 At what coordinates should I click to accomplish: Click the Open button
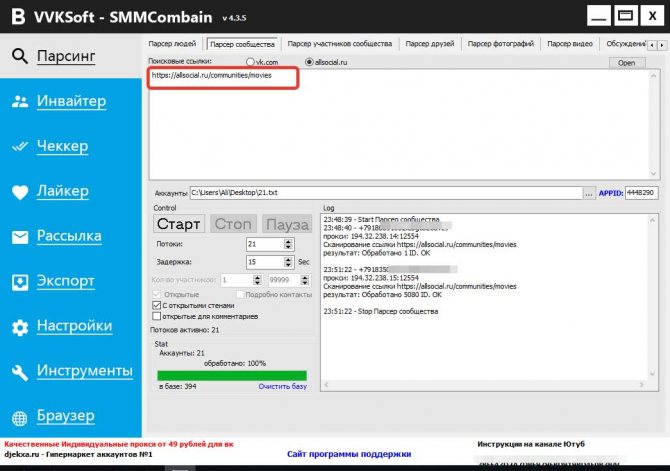coord(626,63)
